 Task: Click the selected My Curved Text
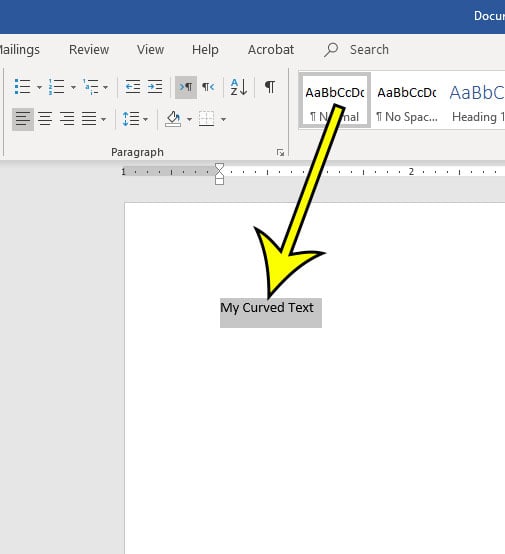click(267, 308)
